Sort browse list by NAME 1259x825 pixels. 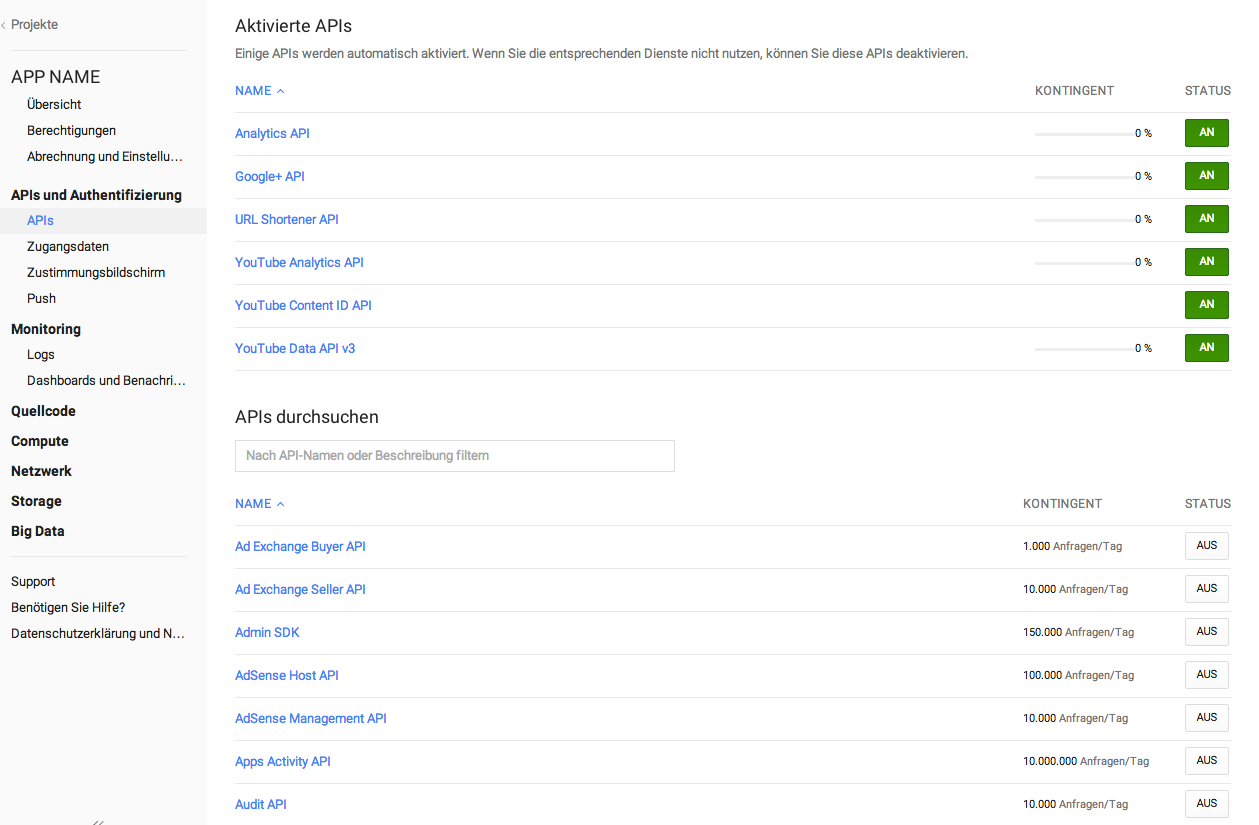[x=260, y=504]
